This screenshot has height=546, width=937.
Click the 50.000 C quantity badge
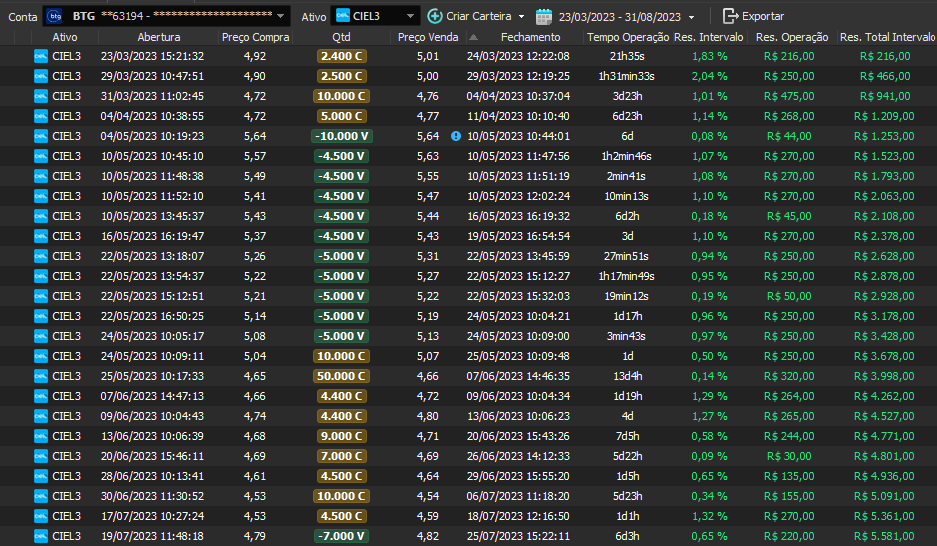tap(341, 376)
